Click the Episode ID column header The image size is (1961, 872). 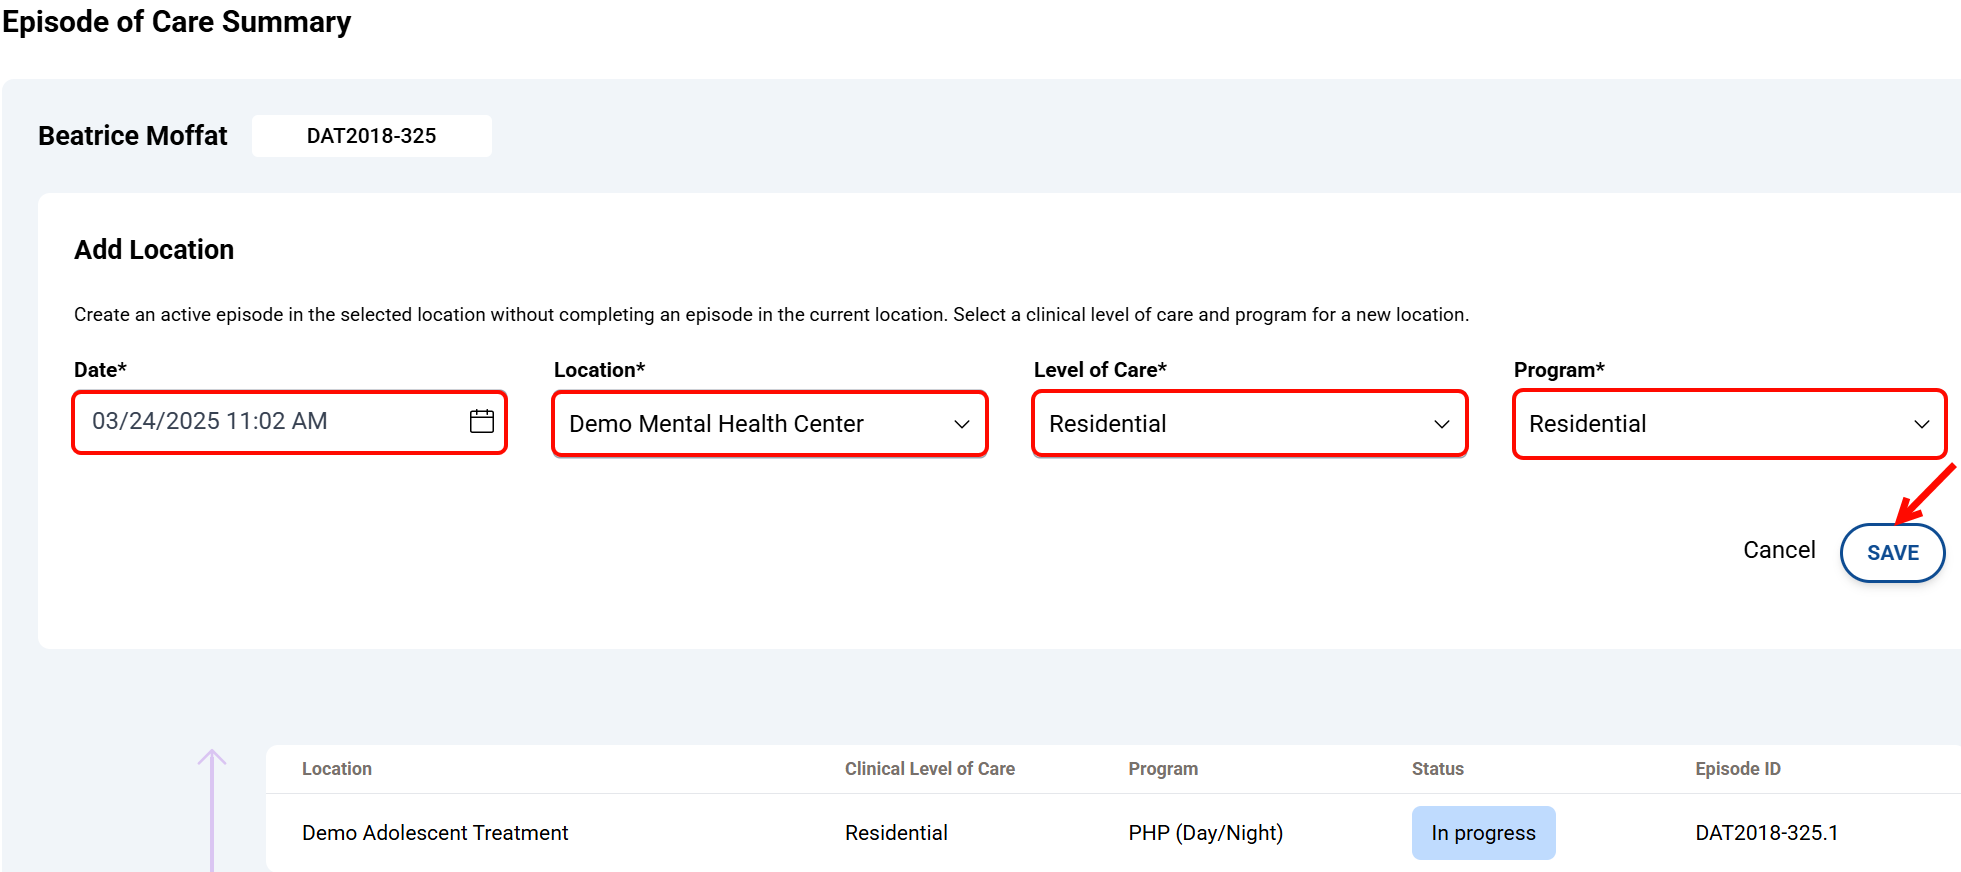tap(1737, 769)
